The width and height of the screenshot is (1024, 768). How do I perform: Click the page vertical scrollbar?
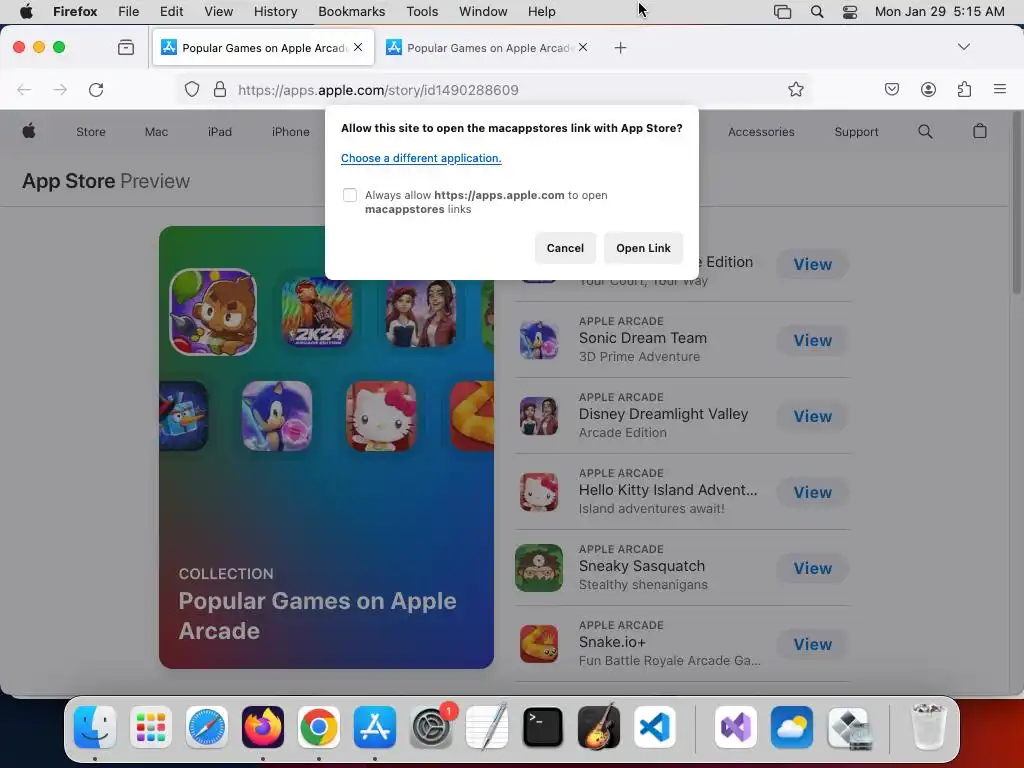pyautogui.click(x=1017, y=202)
